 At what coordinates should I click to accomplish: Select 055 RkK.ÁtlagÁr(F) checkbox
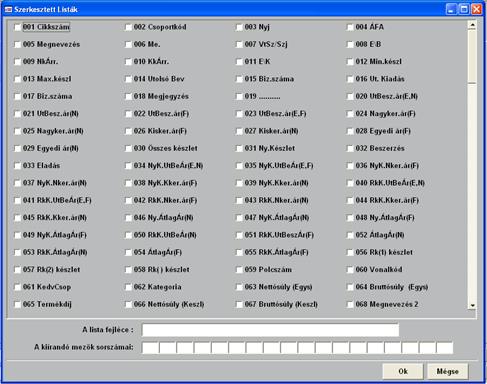(x=239, y=252)
